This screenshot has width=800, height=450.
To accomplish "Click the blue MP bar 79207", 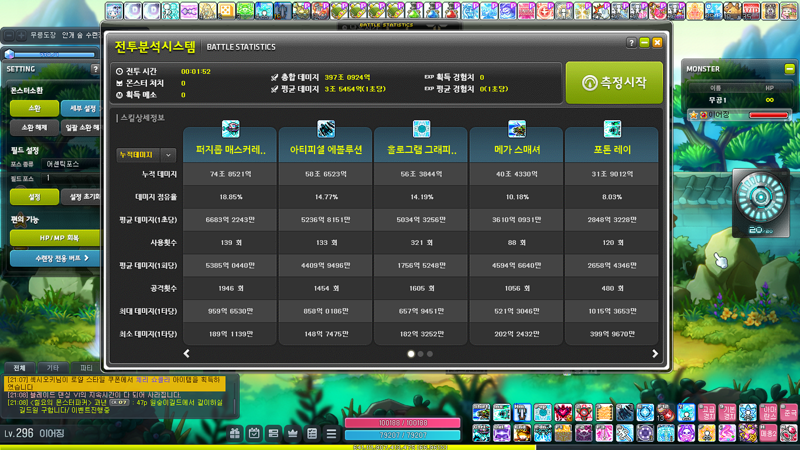I will [x=403, y=435].
